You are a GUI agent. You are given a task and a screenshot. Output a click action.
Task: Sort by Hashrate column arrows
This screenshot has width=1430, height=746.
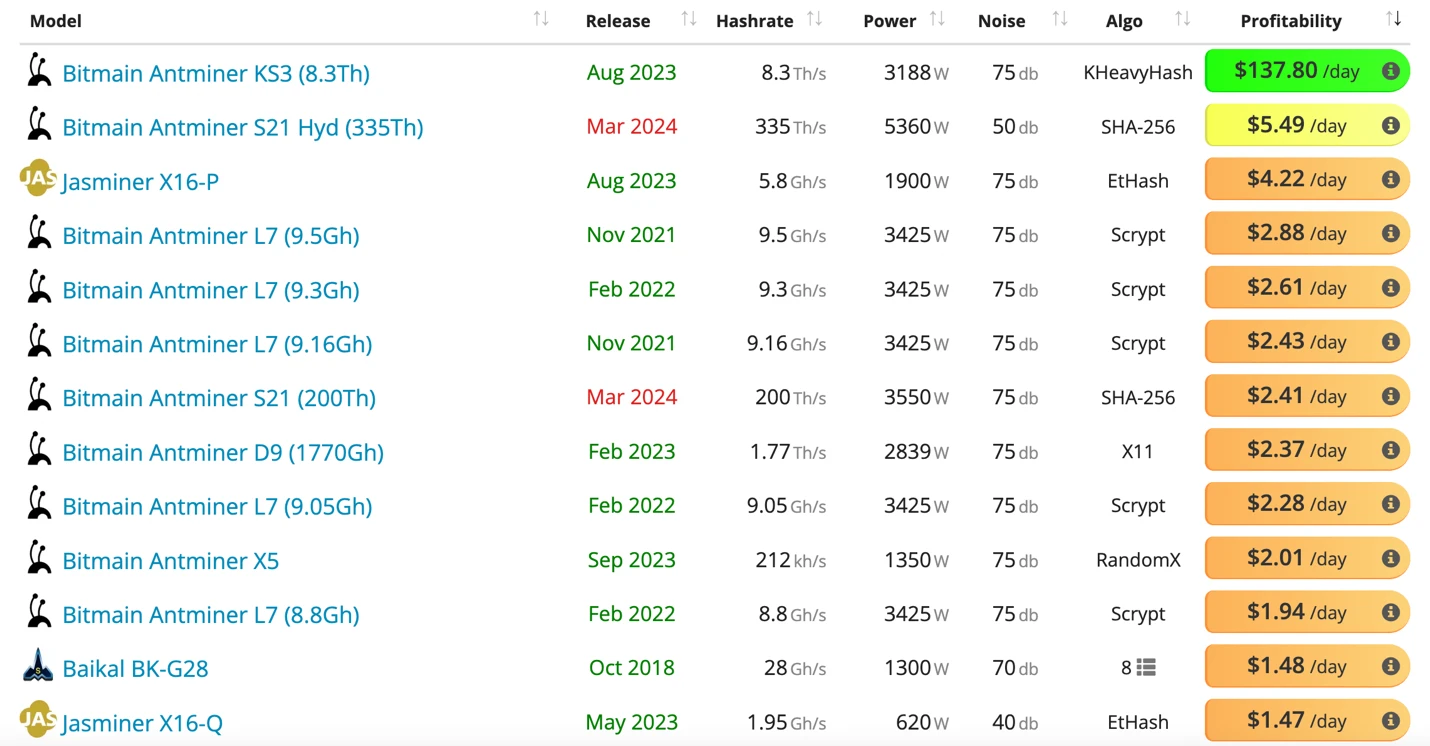[815, 19]
